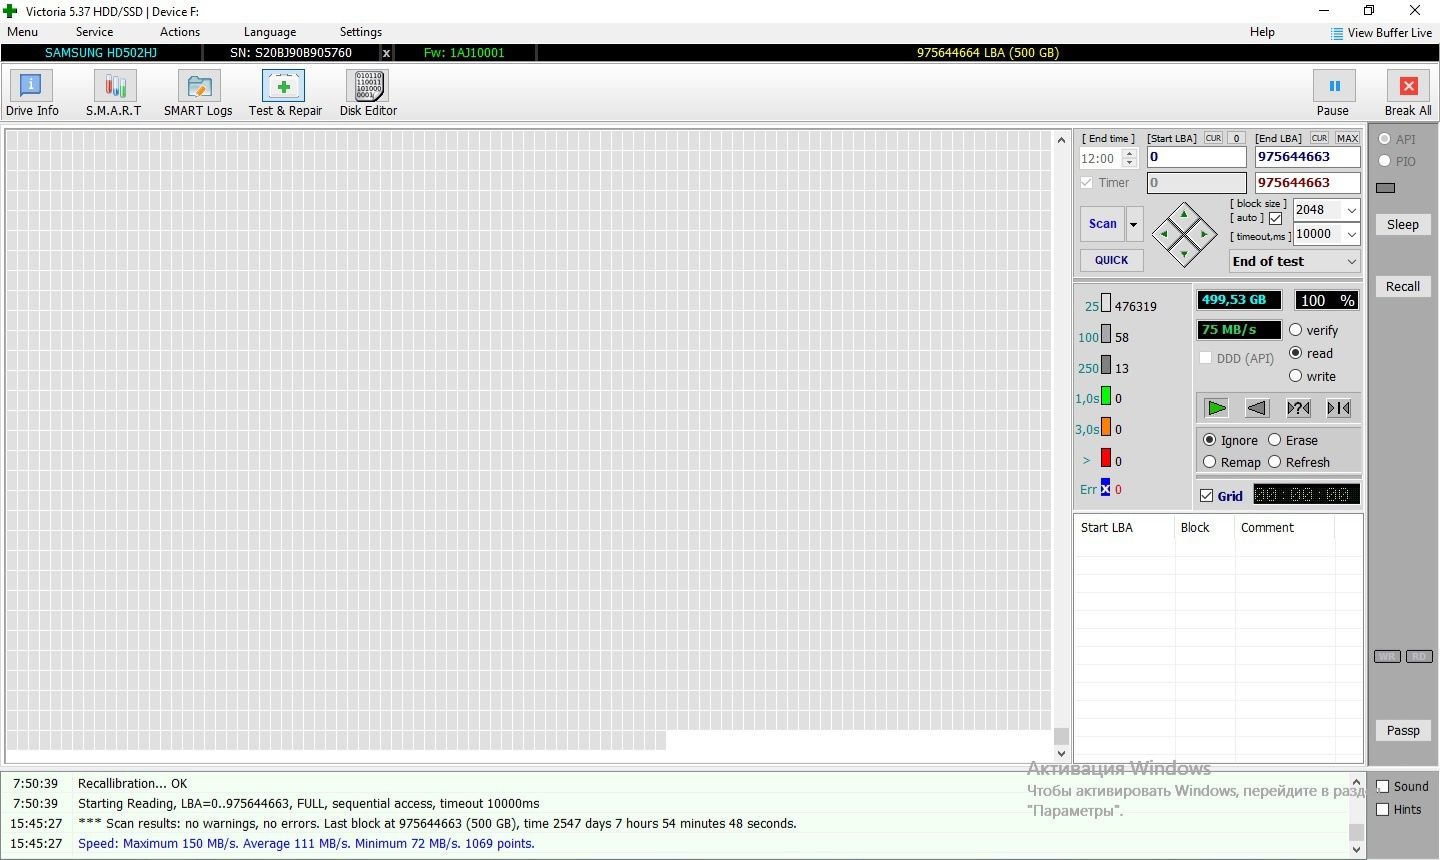Open the Service menu

click(95, 32)
